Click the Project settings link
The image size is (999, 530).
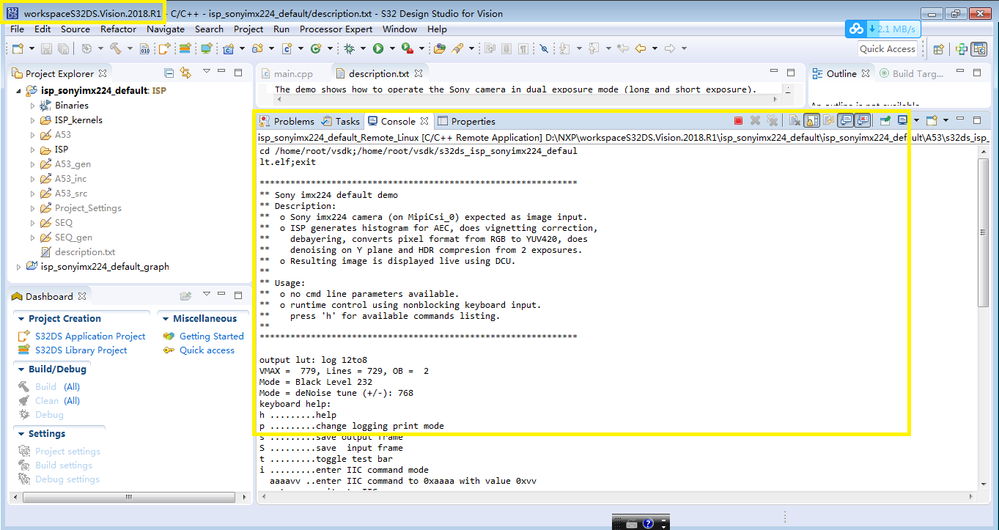[68, 451]
